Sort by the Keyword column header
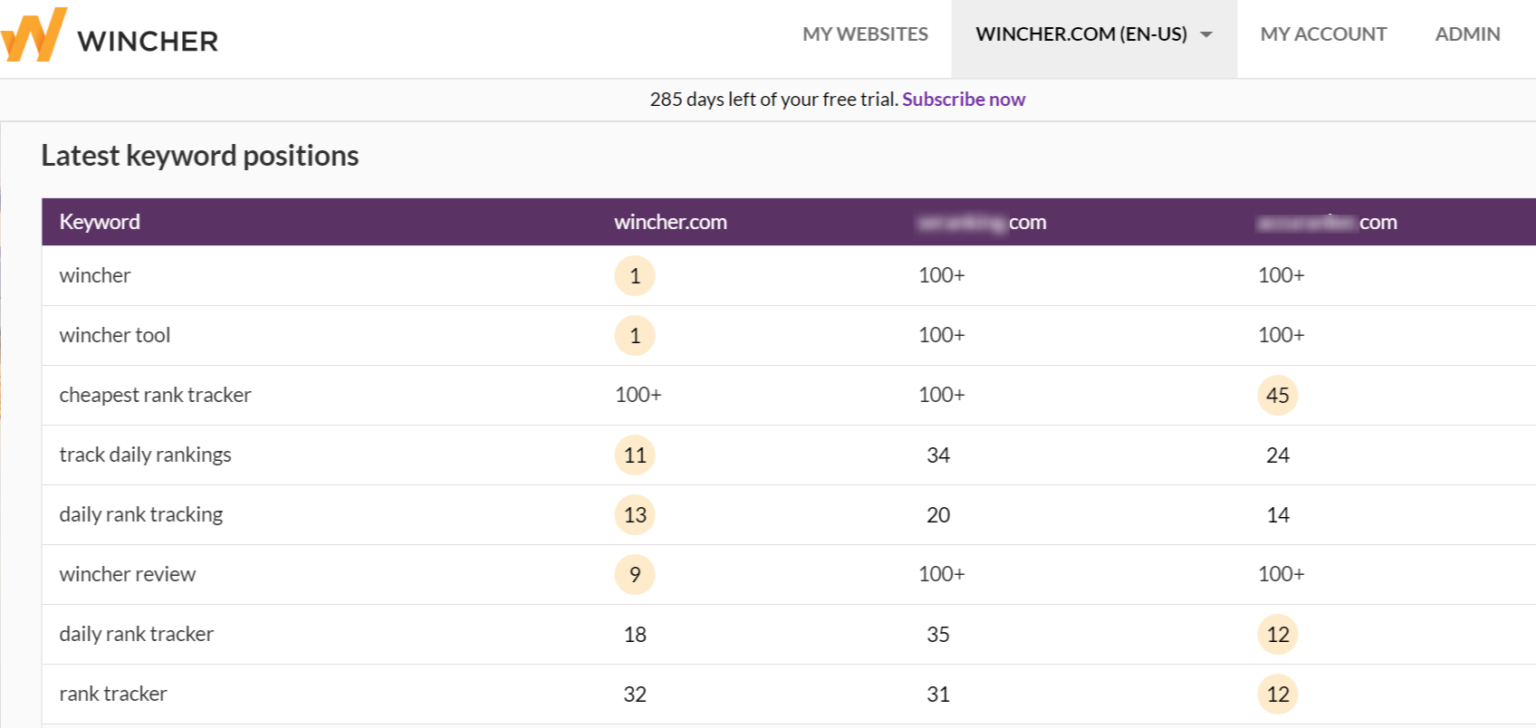Image resolution: width=1536 pixels, height=728 pixels. pyautogui.click(x=99, y=221)
